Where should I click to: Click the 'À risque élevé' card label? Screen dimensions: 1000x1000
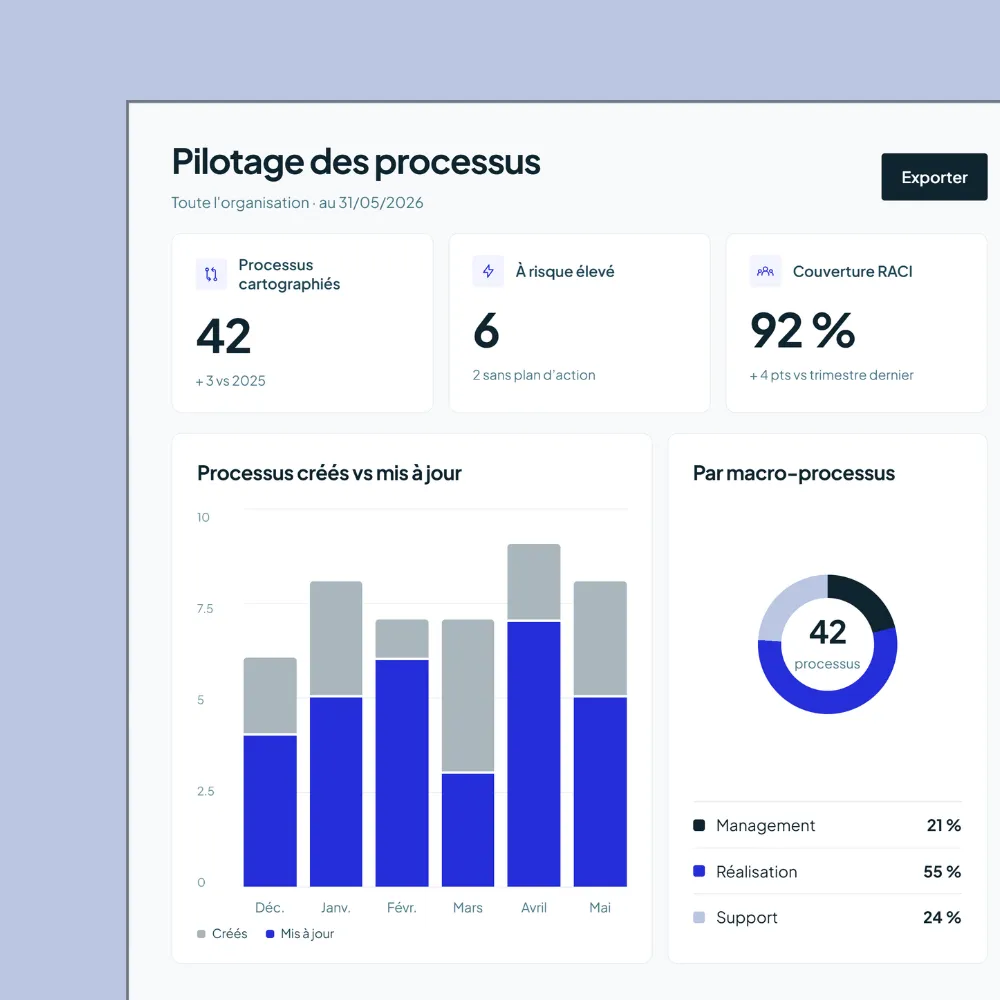point(564,272)
